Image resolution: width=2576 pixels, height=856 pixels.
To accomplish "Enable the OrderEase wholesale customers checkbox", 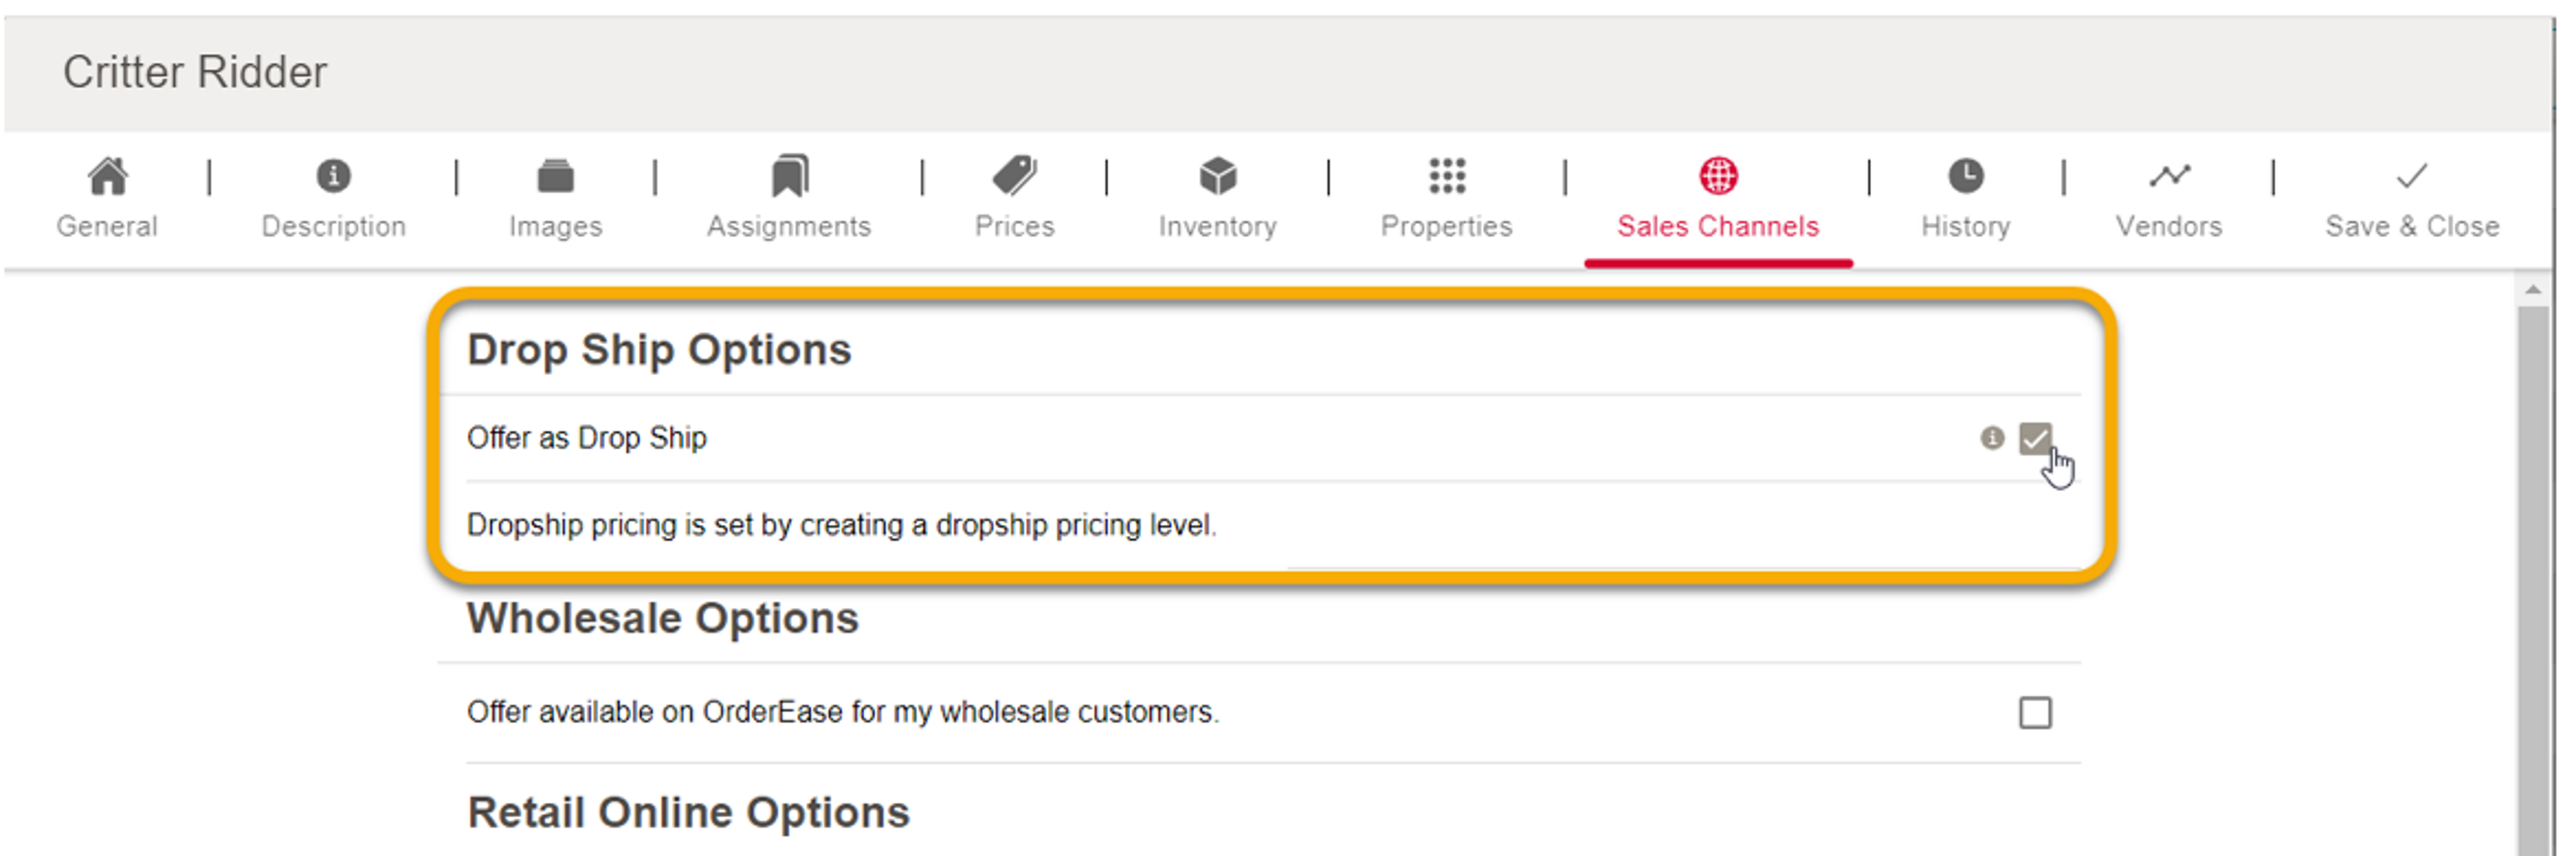I will [2037, 712].
